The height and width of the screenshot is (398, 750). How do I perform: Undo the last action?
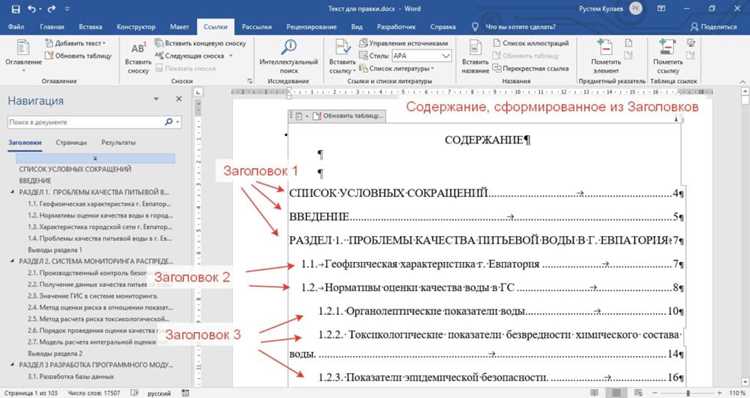32,9
